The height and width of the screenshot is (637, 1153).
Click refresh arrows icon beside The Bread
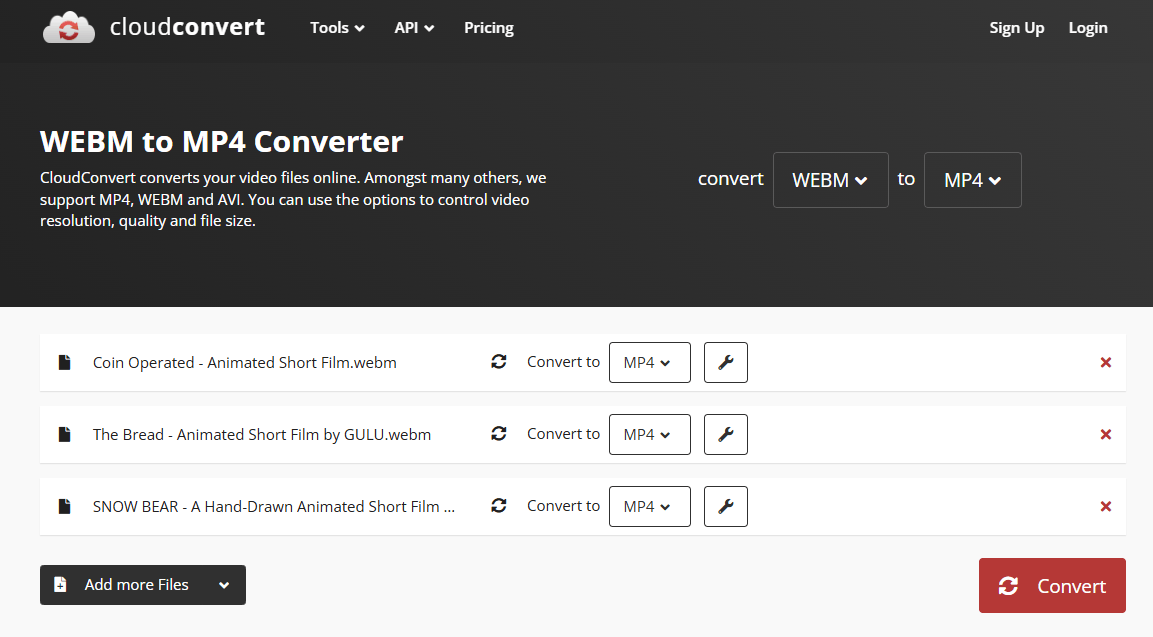[x=499, y=434]
